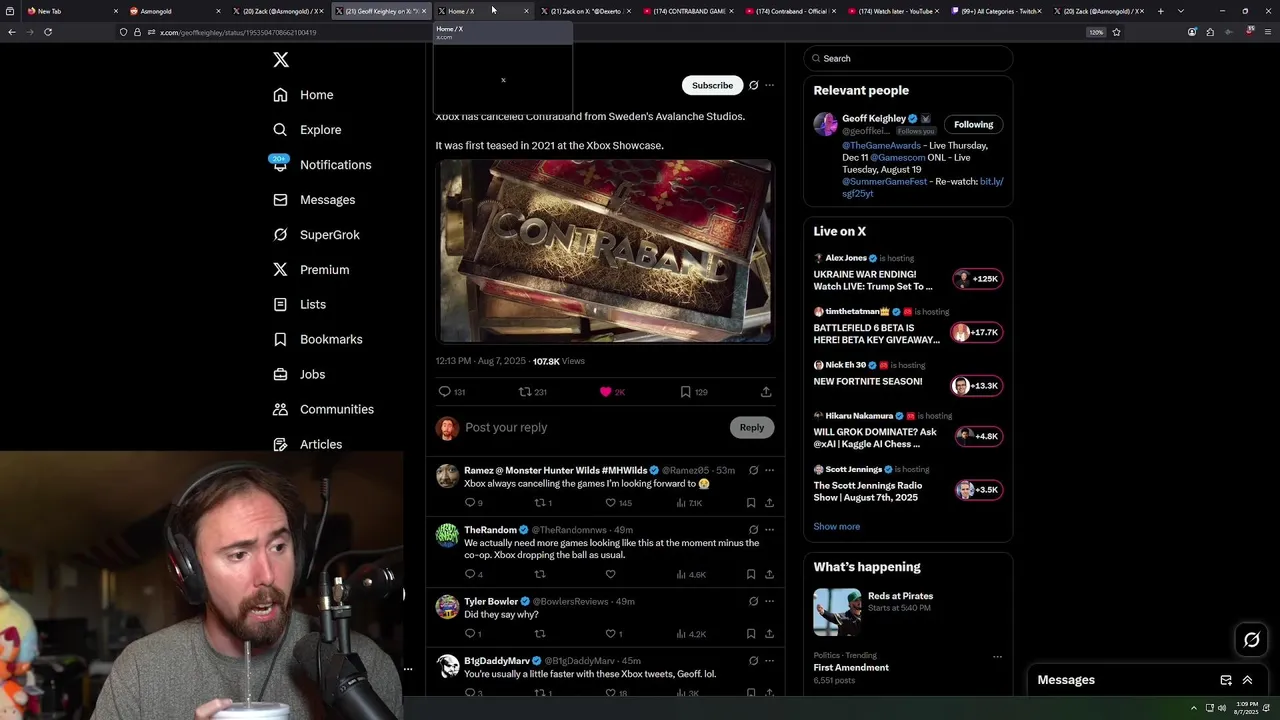The image size is (1280, 720).
Task: Open @TheGameAwards link in bio
Action: (881, 145)
